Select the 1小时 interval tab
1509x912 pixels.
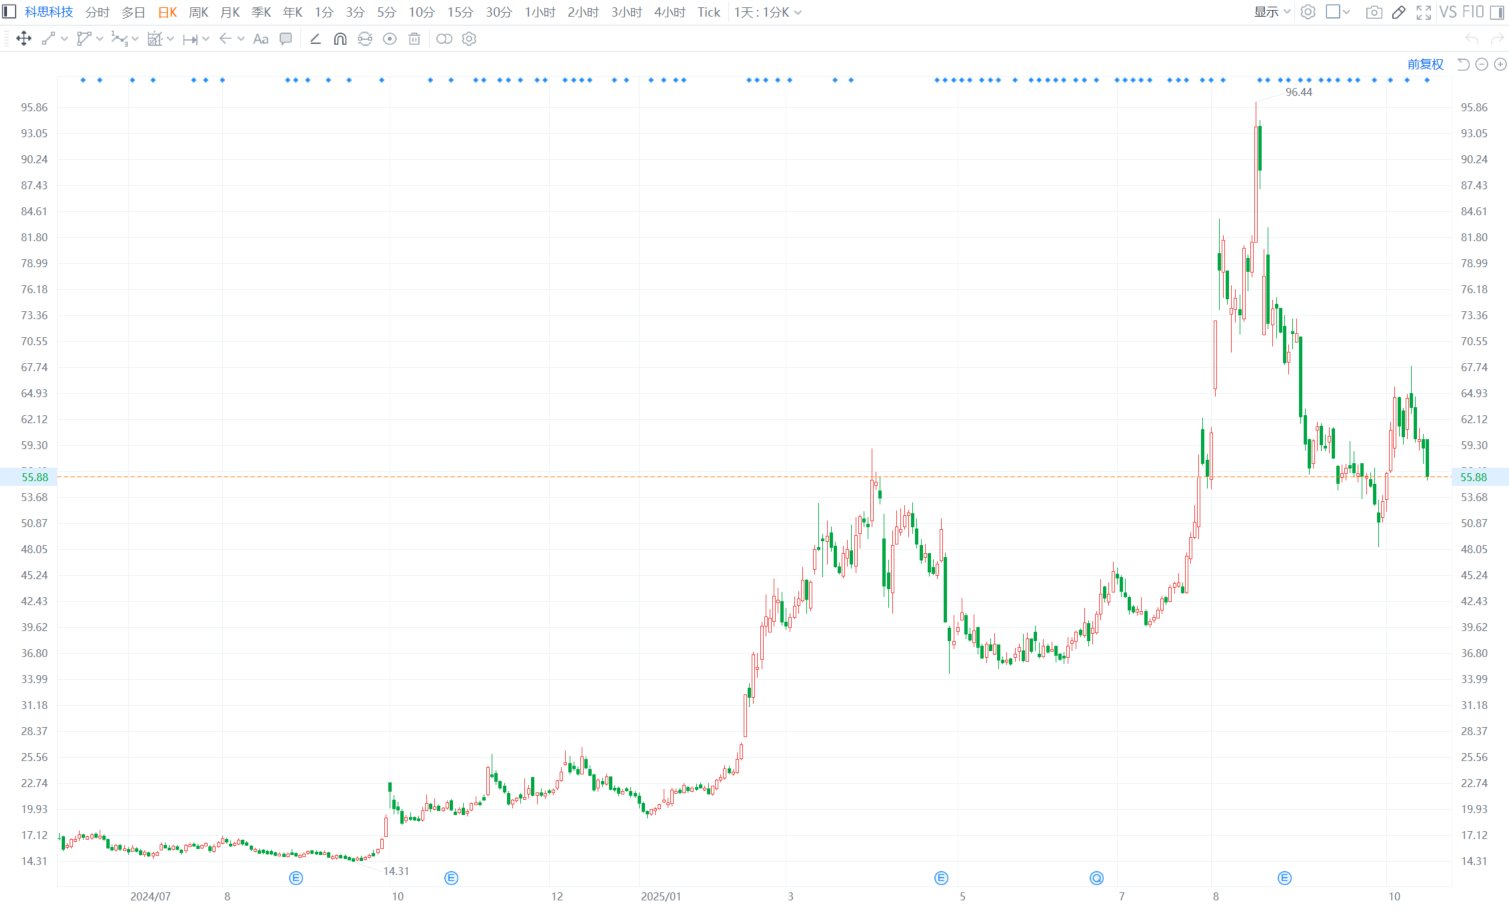tap(540, 12)
